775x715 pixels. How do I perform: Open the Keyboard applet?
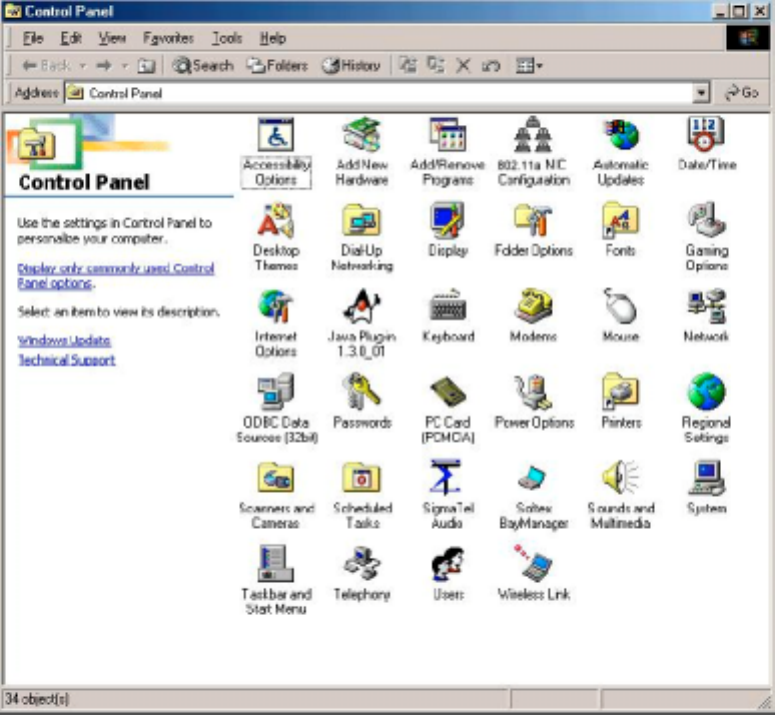tap(448, 316)
